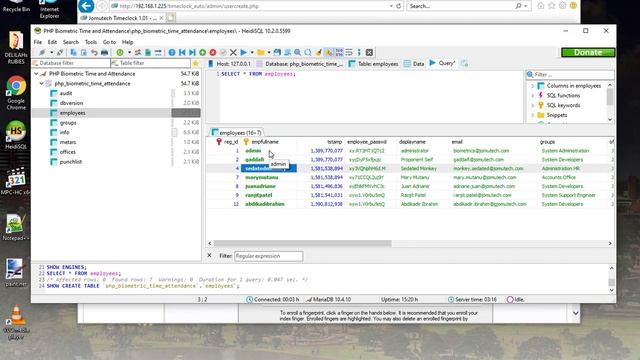Open a new query tab icon
The height and width of the screenshot is (360, 640).
click(464, 63)
